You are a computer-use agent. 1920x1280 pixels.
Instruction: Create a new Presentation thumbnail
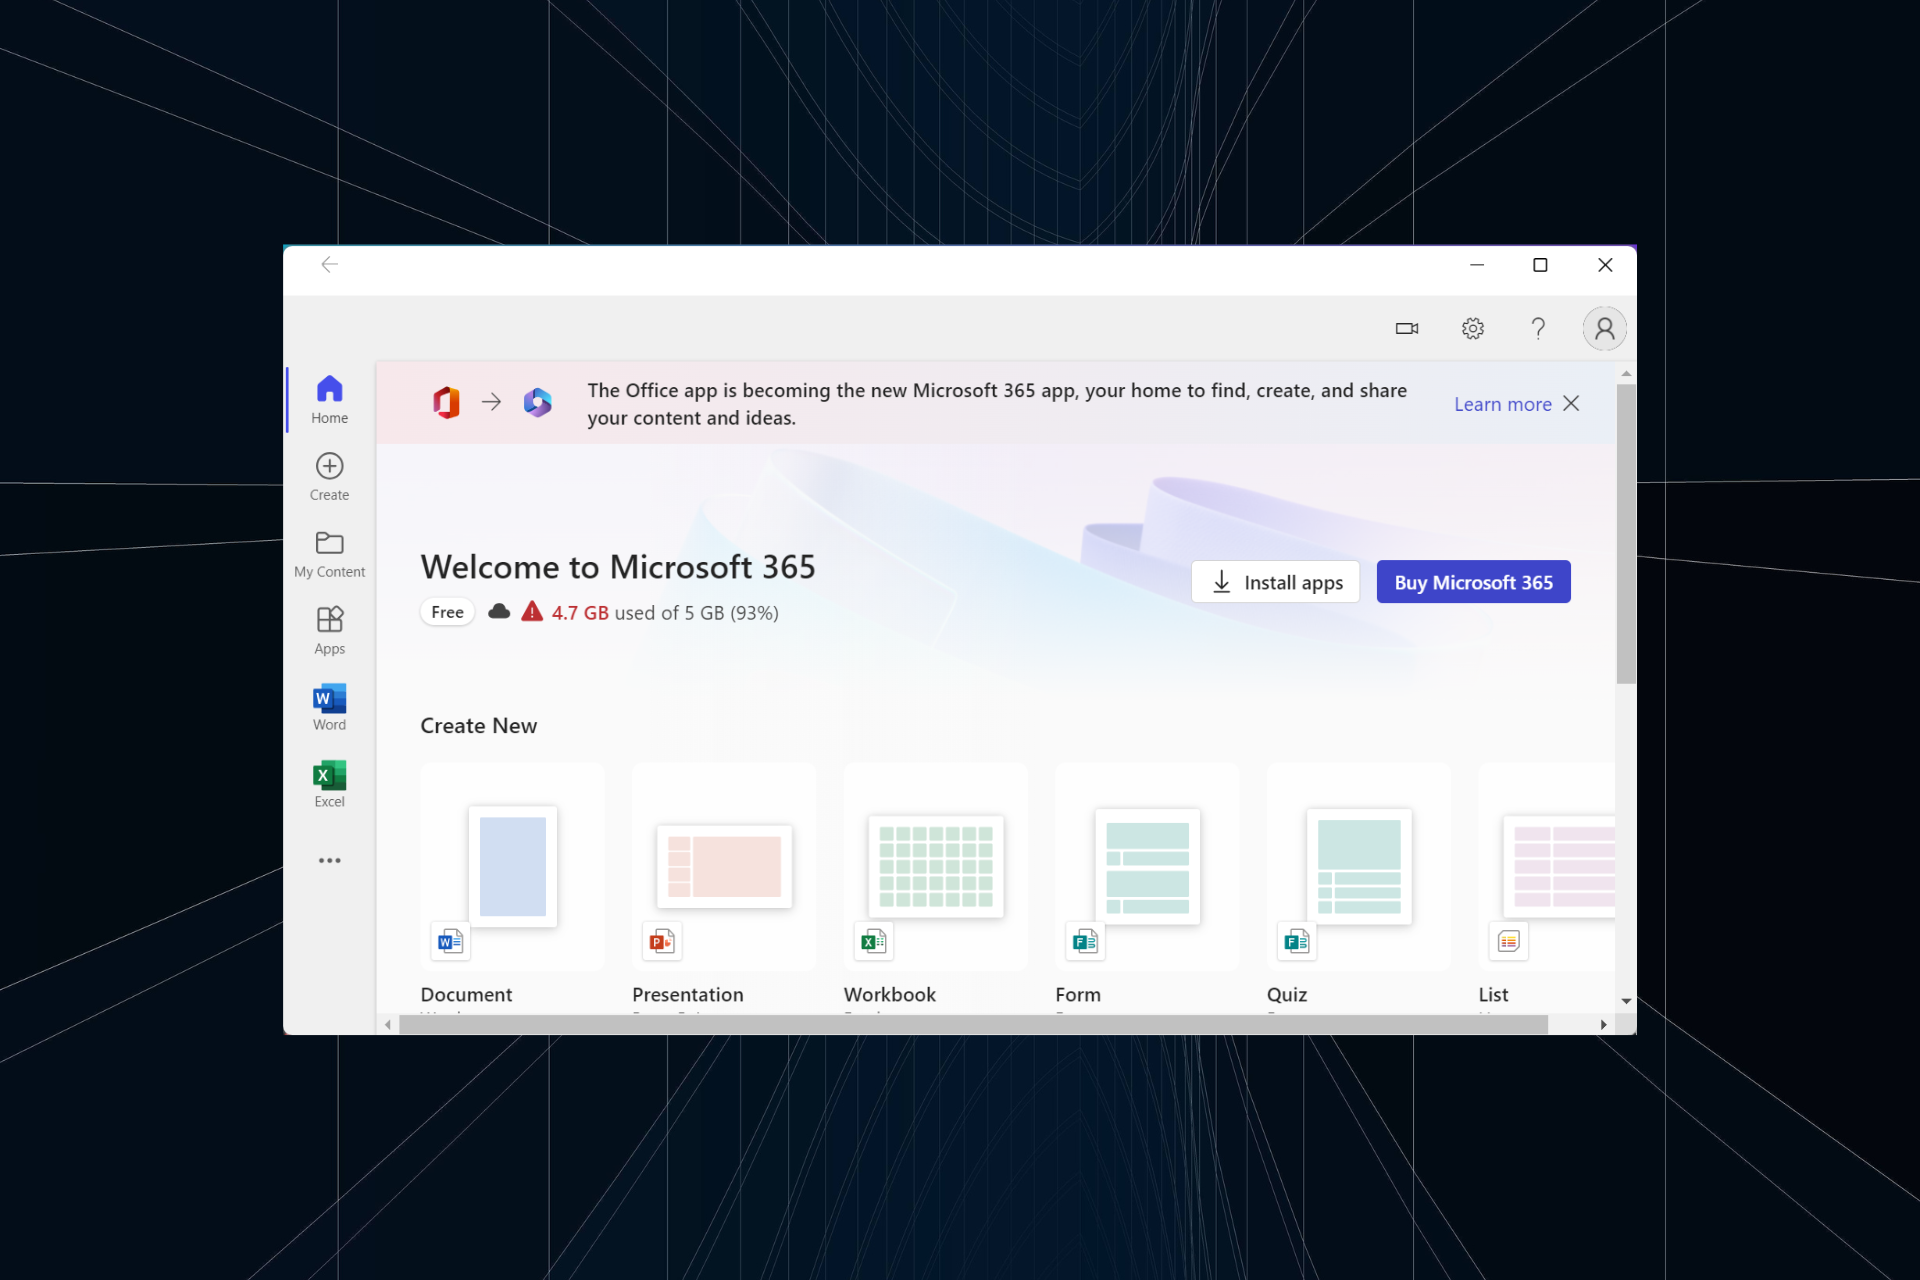click(x=724, y=866)
